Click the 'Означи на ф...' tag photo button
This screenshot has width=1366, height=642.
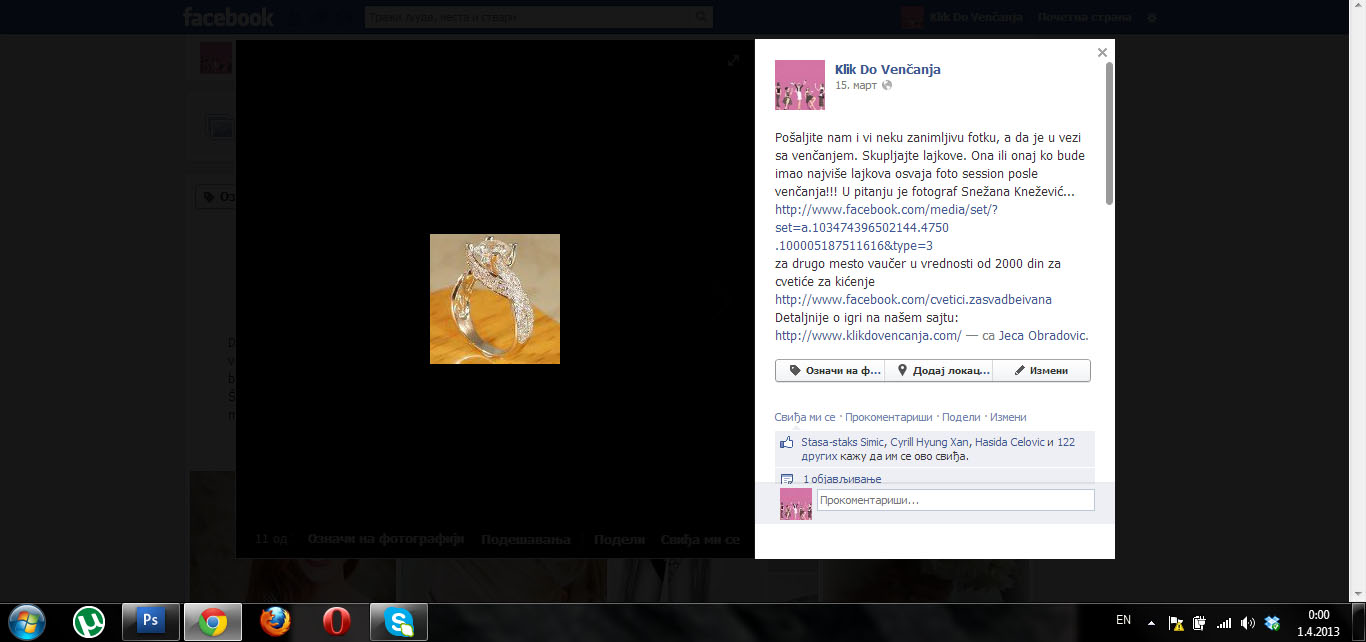(x=830, y=370)
